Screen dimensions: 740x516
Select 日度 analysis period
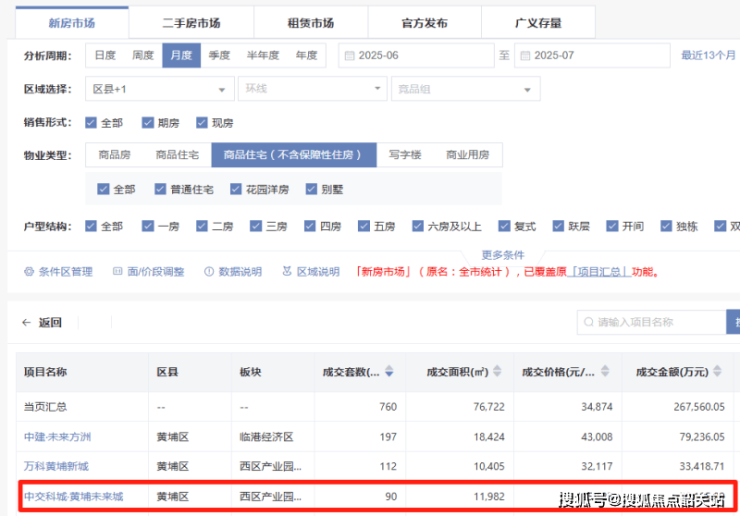click(105, 55)
